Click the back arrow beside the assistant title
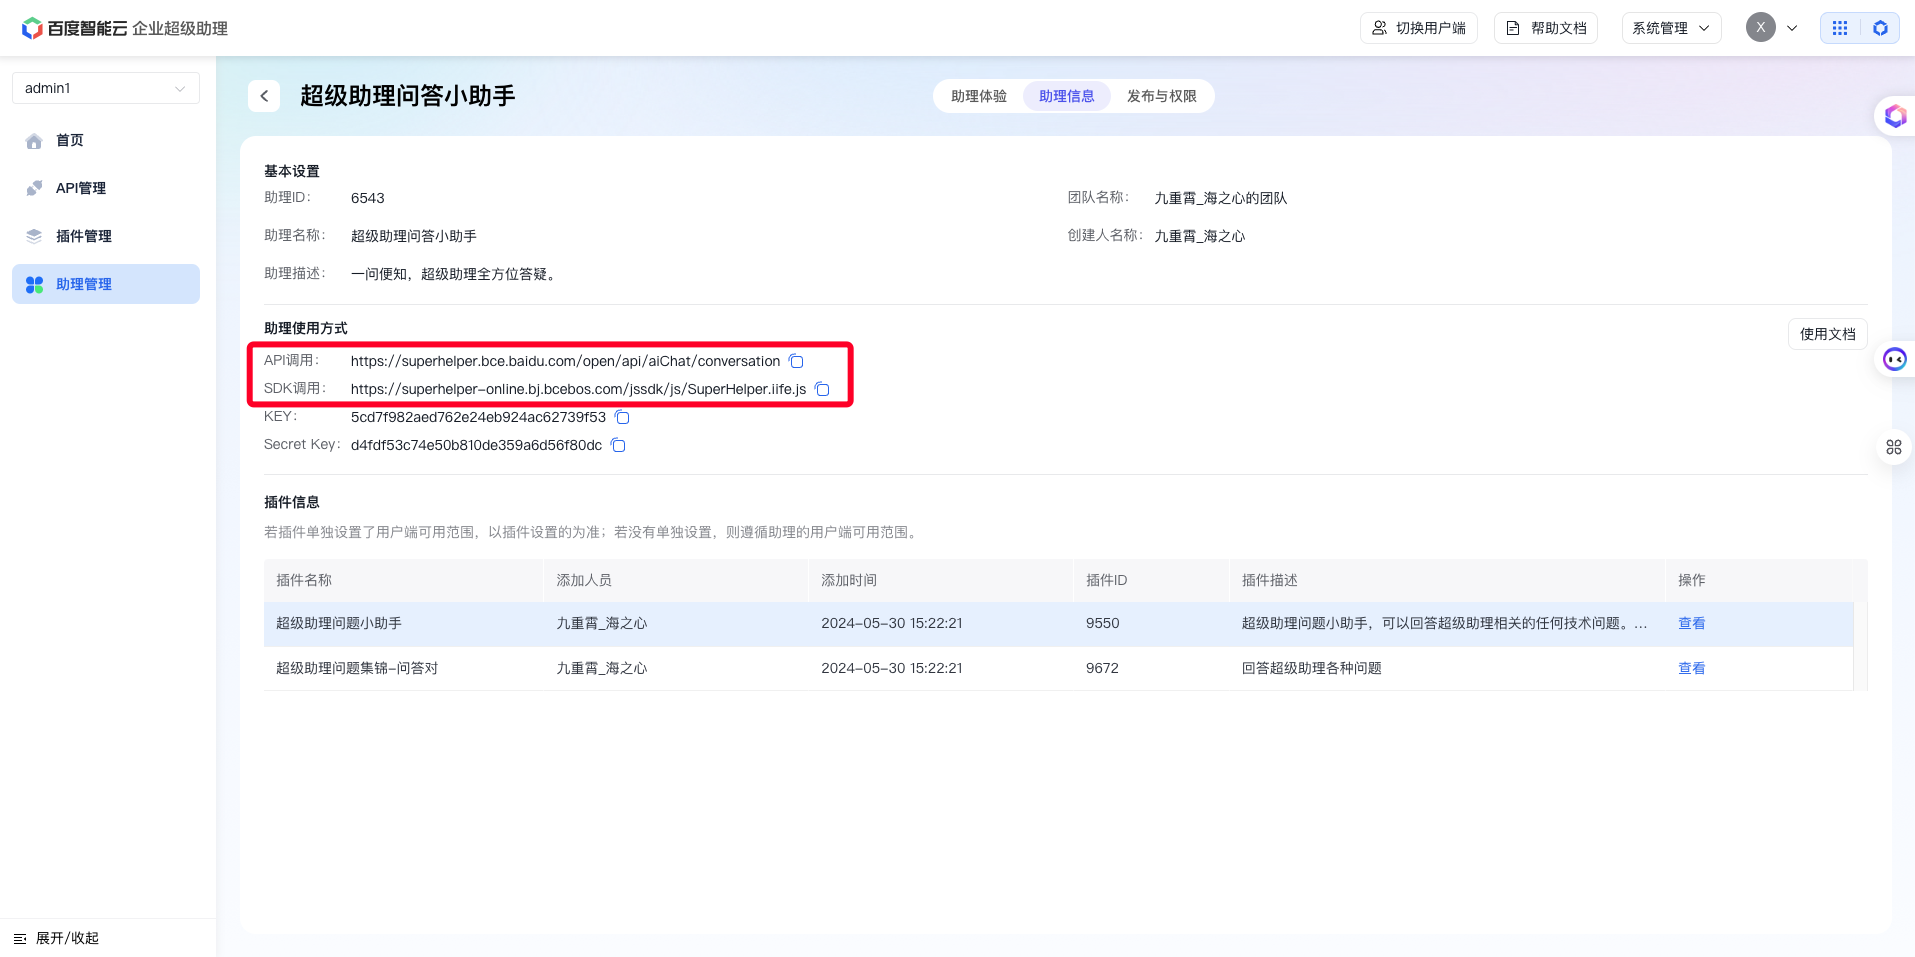 pyautogui.click(x=264, y=96)
